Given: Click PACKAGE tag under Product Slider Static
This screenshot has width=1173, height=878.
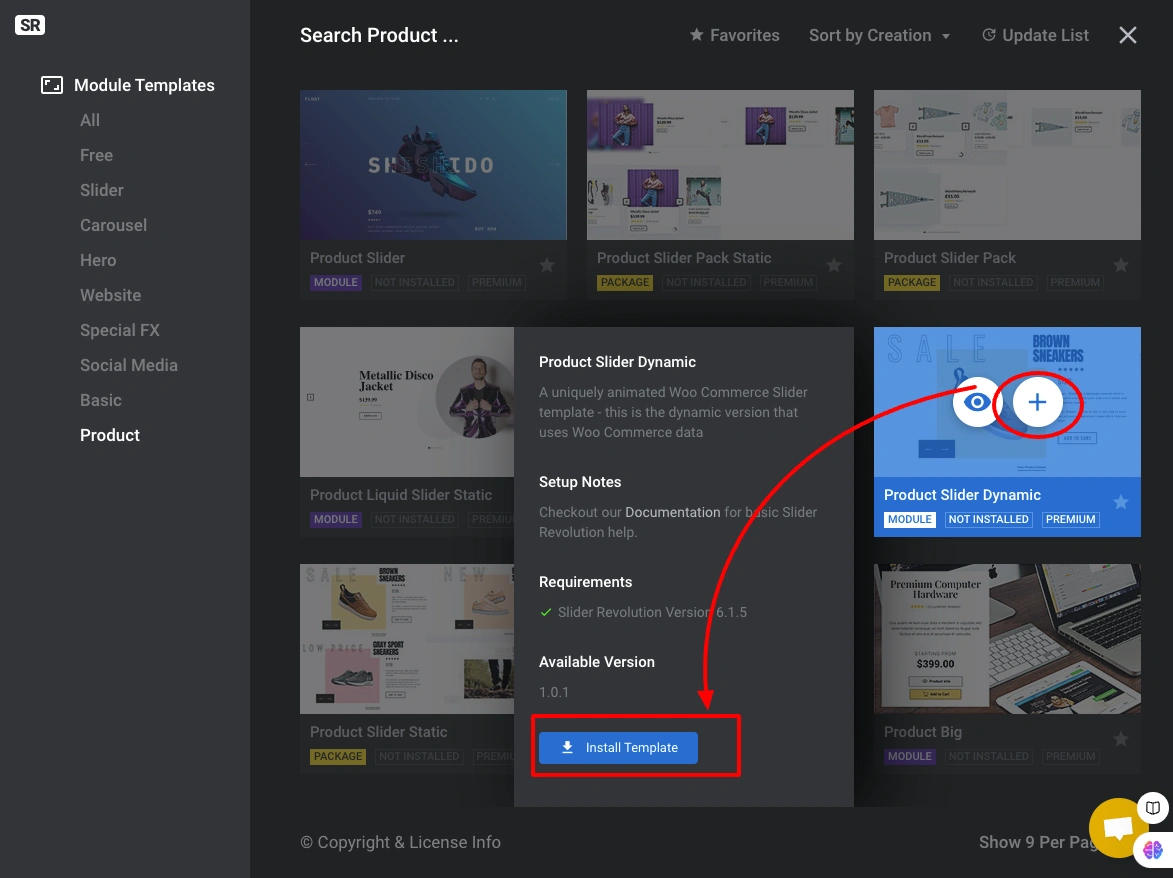Looking at the screenshot, I should [338, 756].
